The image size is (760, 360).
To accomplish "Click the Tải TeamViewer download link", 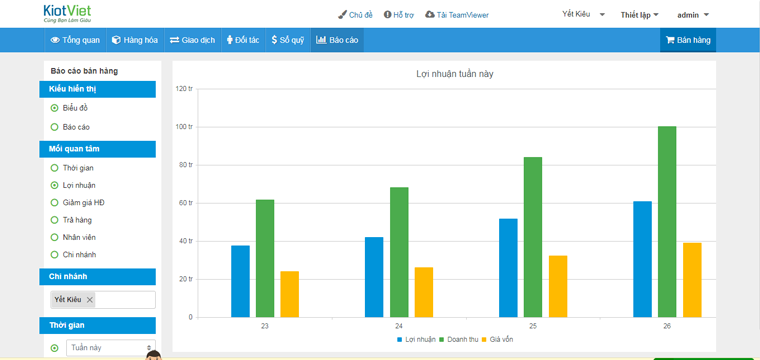I will 457,15.
